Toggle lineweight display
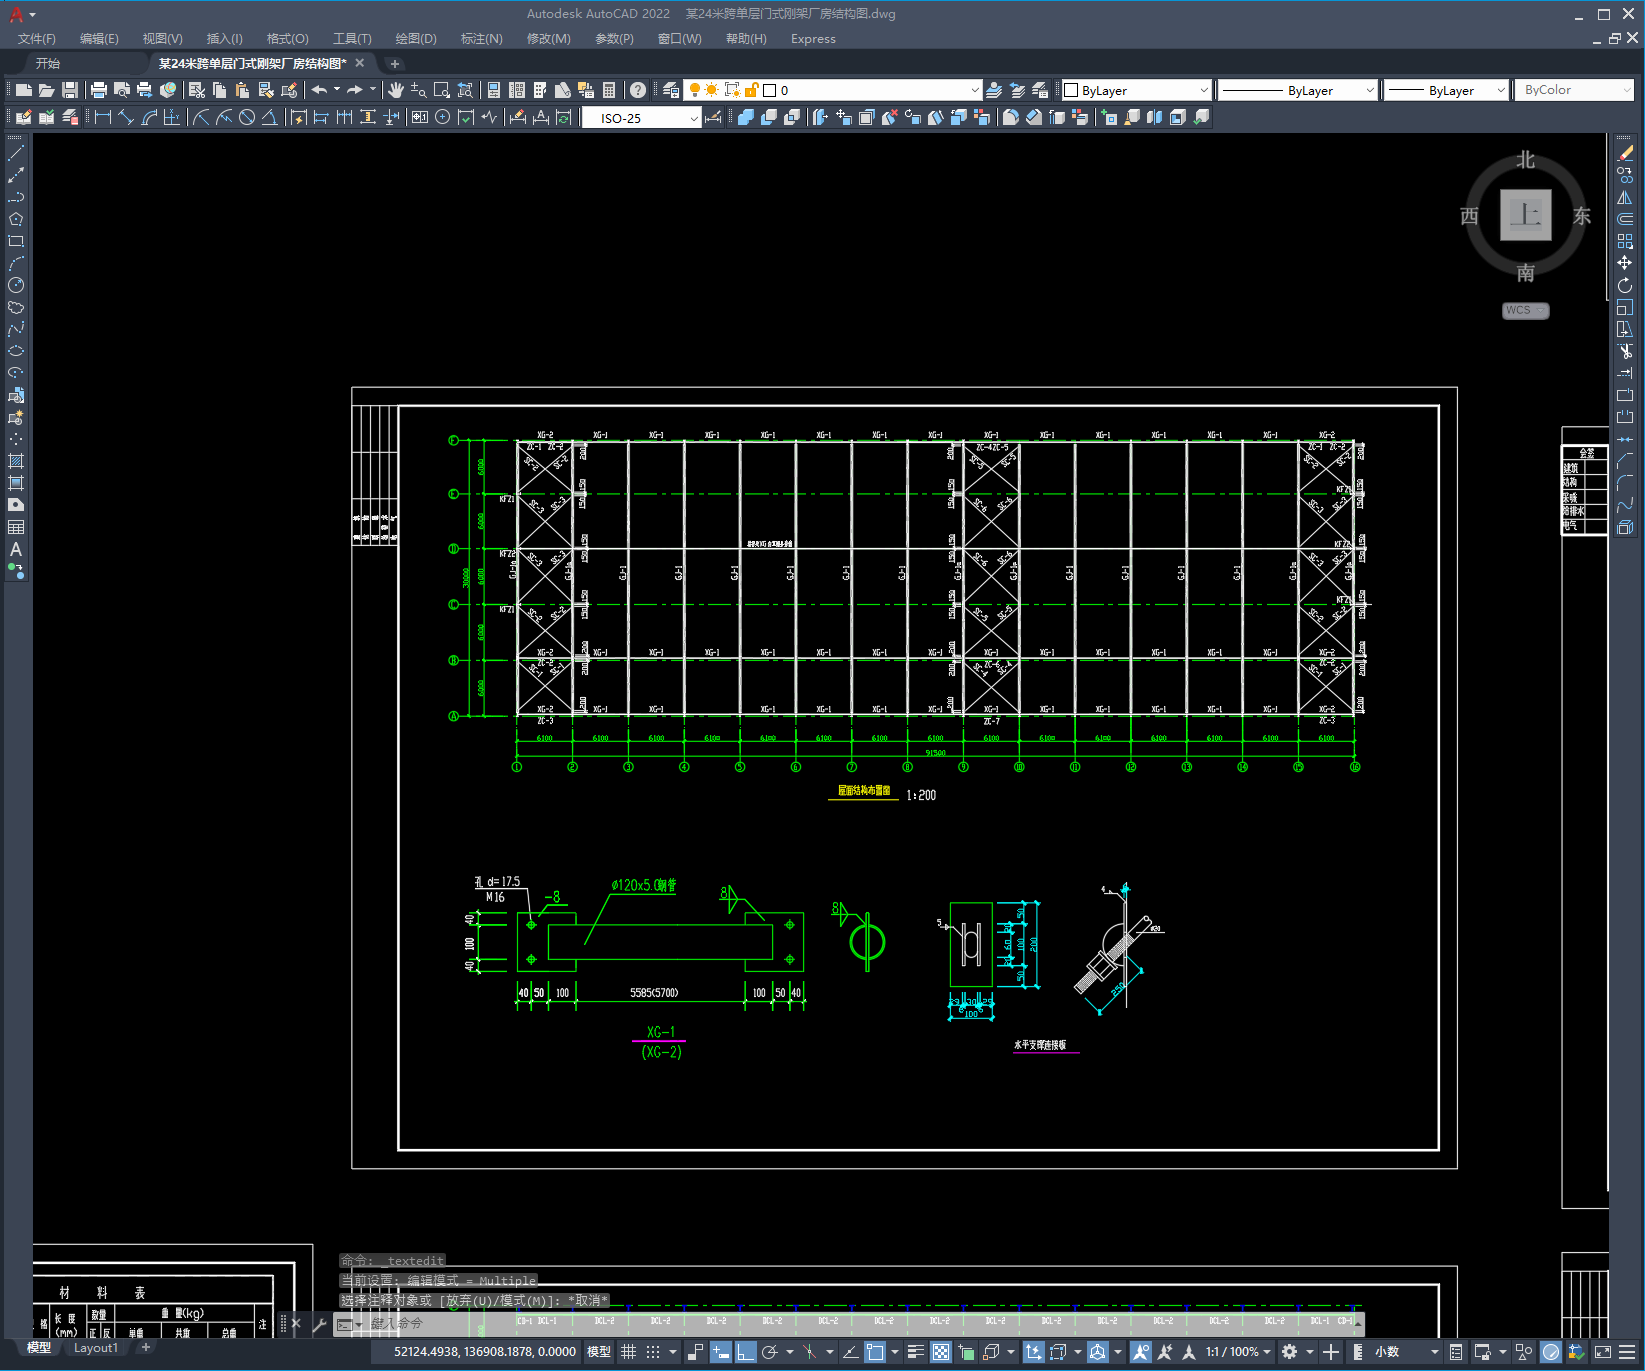1645x1371 pixels. tap(916, 1352)
